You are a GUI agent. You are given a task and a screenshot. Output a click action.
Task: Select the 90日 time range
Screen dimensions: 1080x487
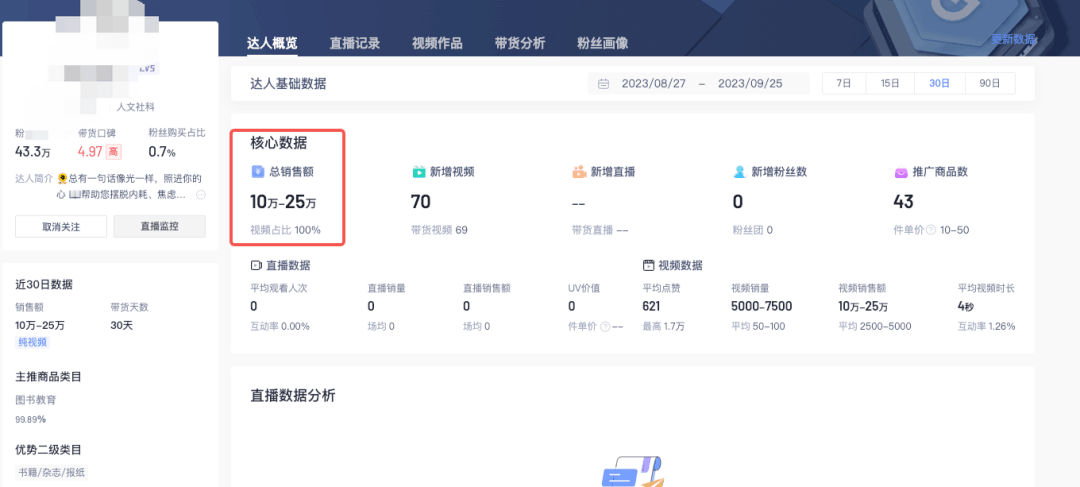[x=990, y=83]
